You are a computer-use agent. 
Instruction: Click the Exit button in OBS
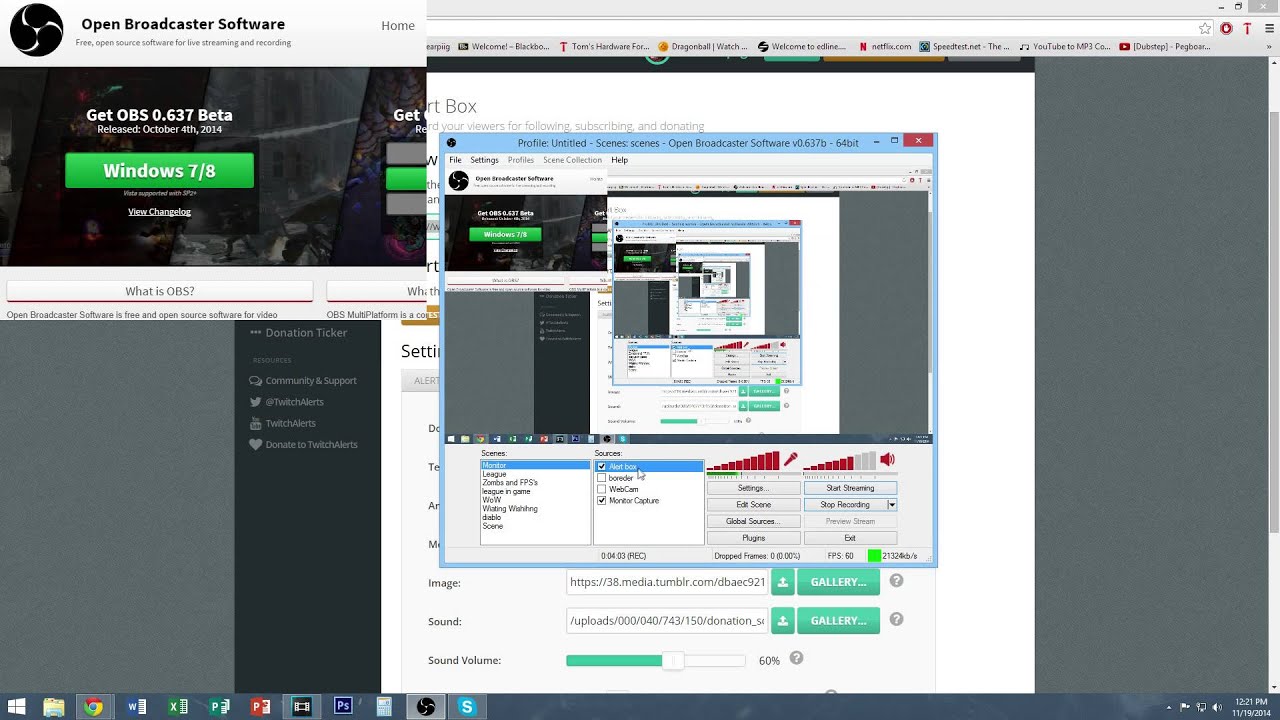850,538
